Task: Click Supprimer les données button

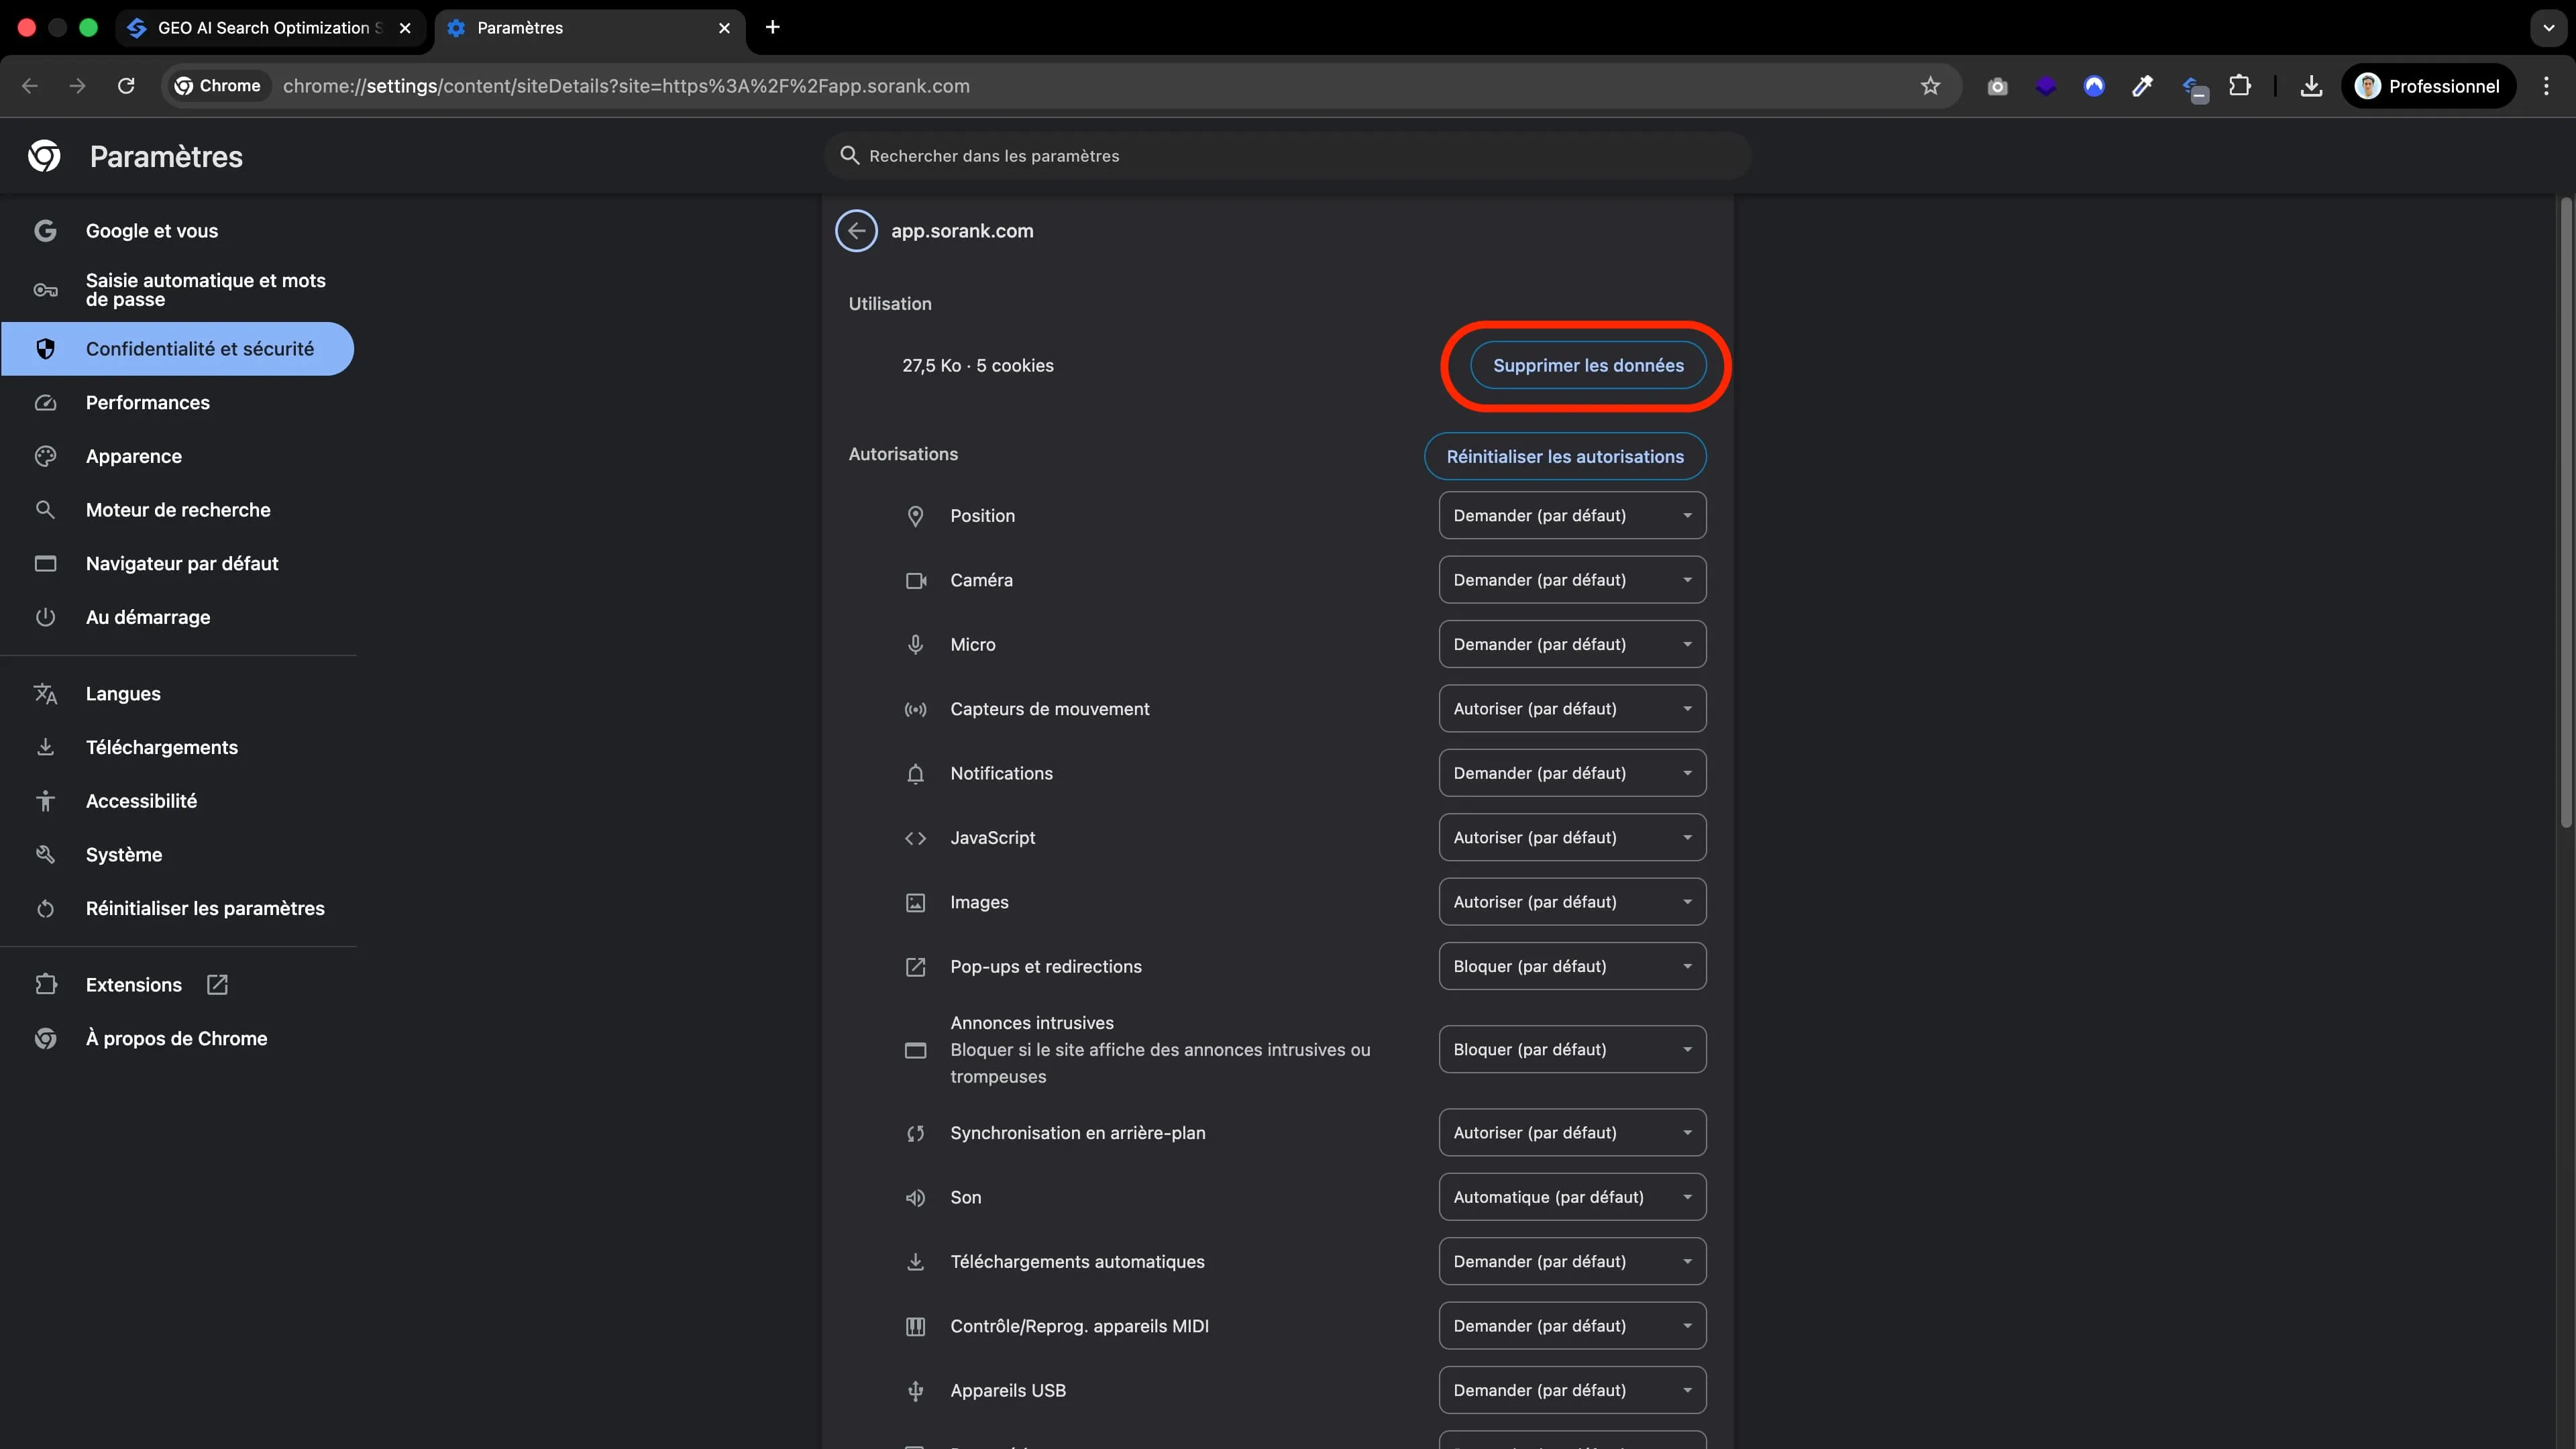Action: click(x=1588, y=366)
